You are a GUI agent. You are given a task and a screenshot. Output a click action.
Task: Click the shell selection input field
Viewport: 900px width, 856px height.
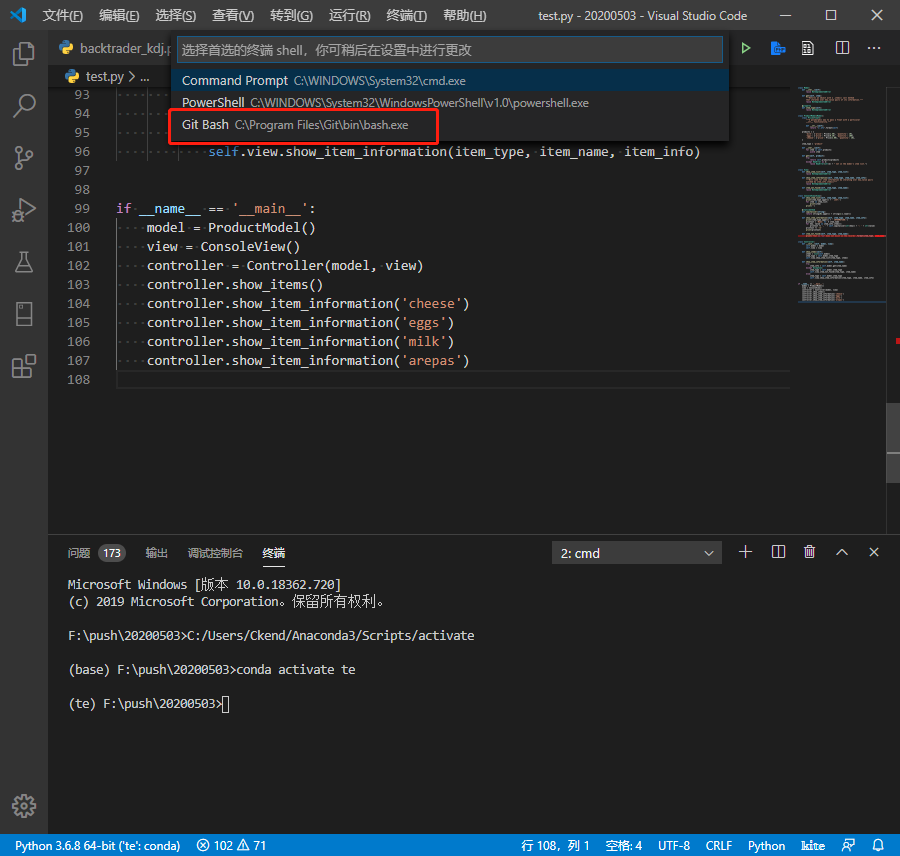pos(449,49)
